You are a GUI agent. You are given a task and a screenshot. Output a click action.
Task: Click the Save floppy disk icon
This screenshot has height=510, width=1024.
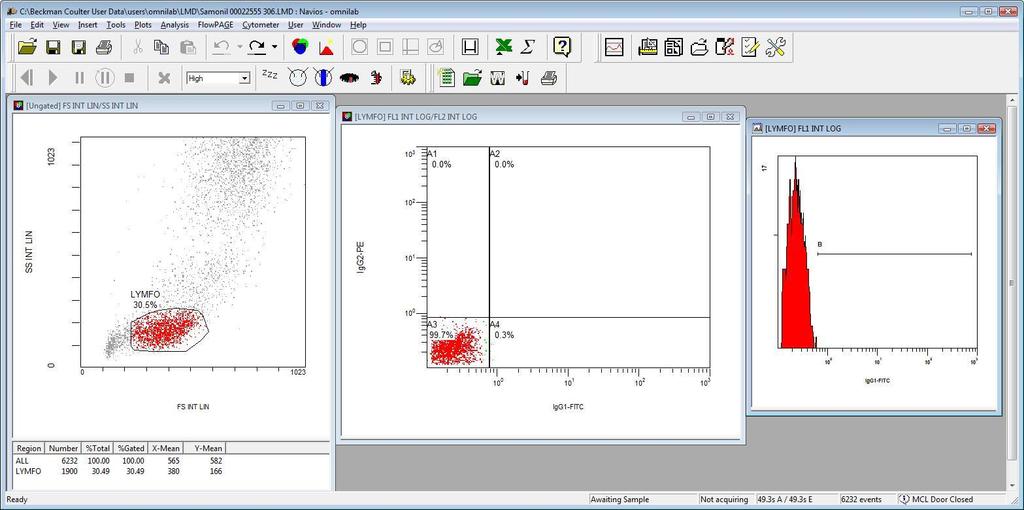click(x=54, y=47)
